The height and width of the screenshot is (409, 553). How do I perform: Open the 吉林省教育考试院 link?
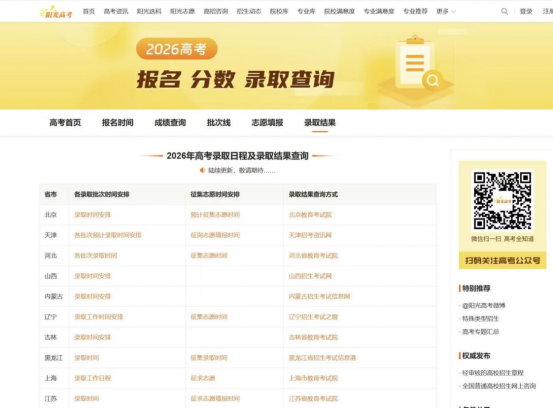pos(313,337)
